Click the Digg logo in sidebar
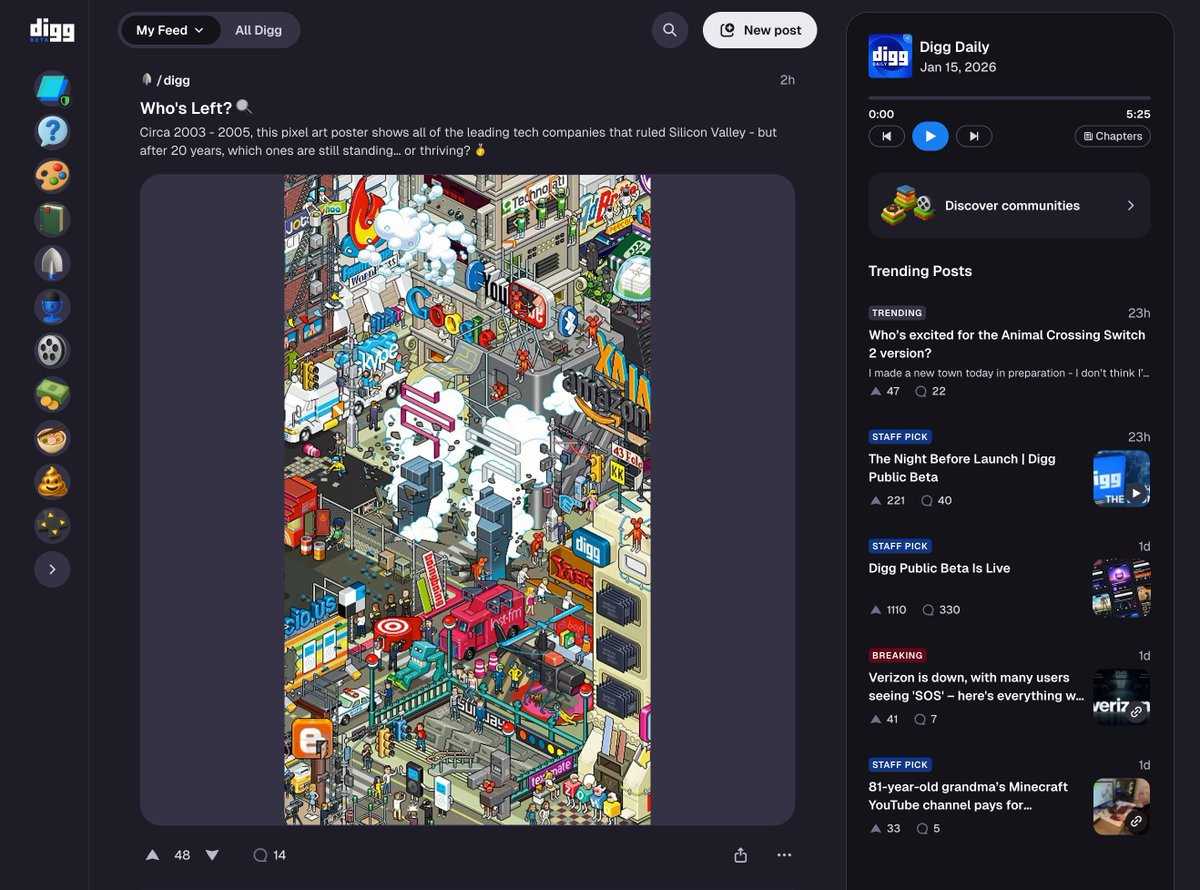Screen dimensions: 1200x890 pyautogui.click(x=52, y=30)
